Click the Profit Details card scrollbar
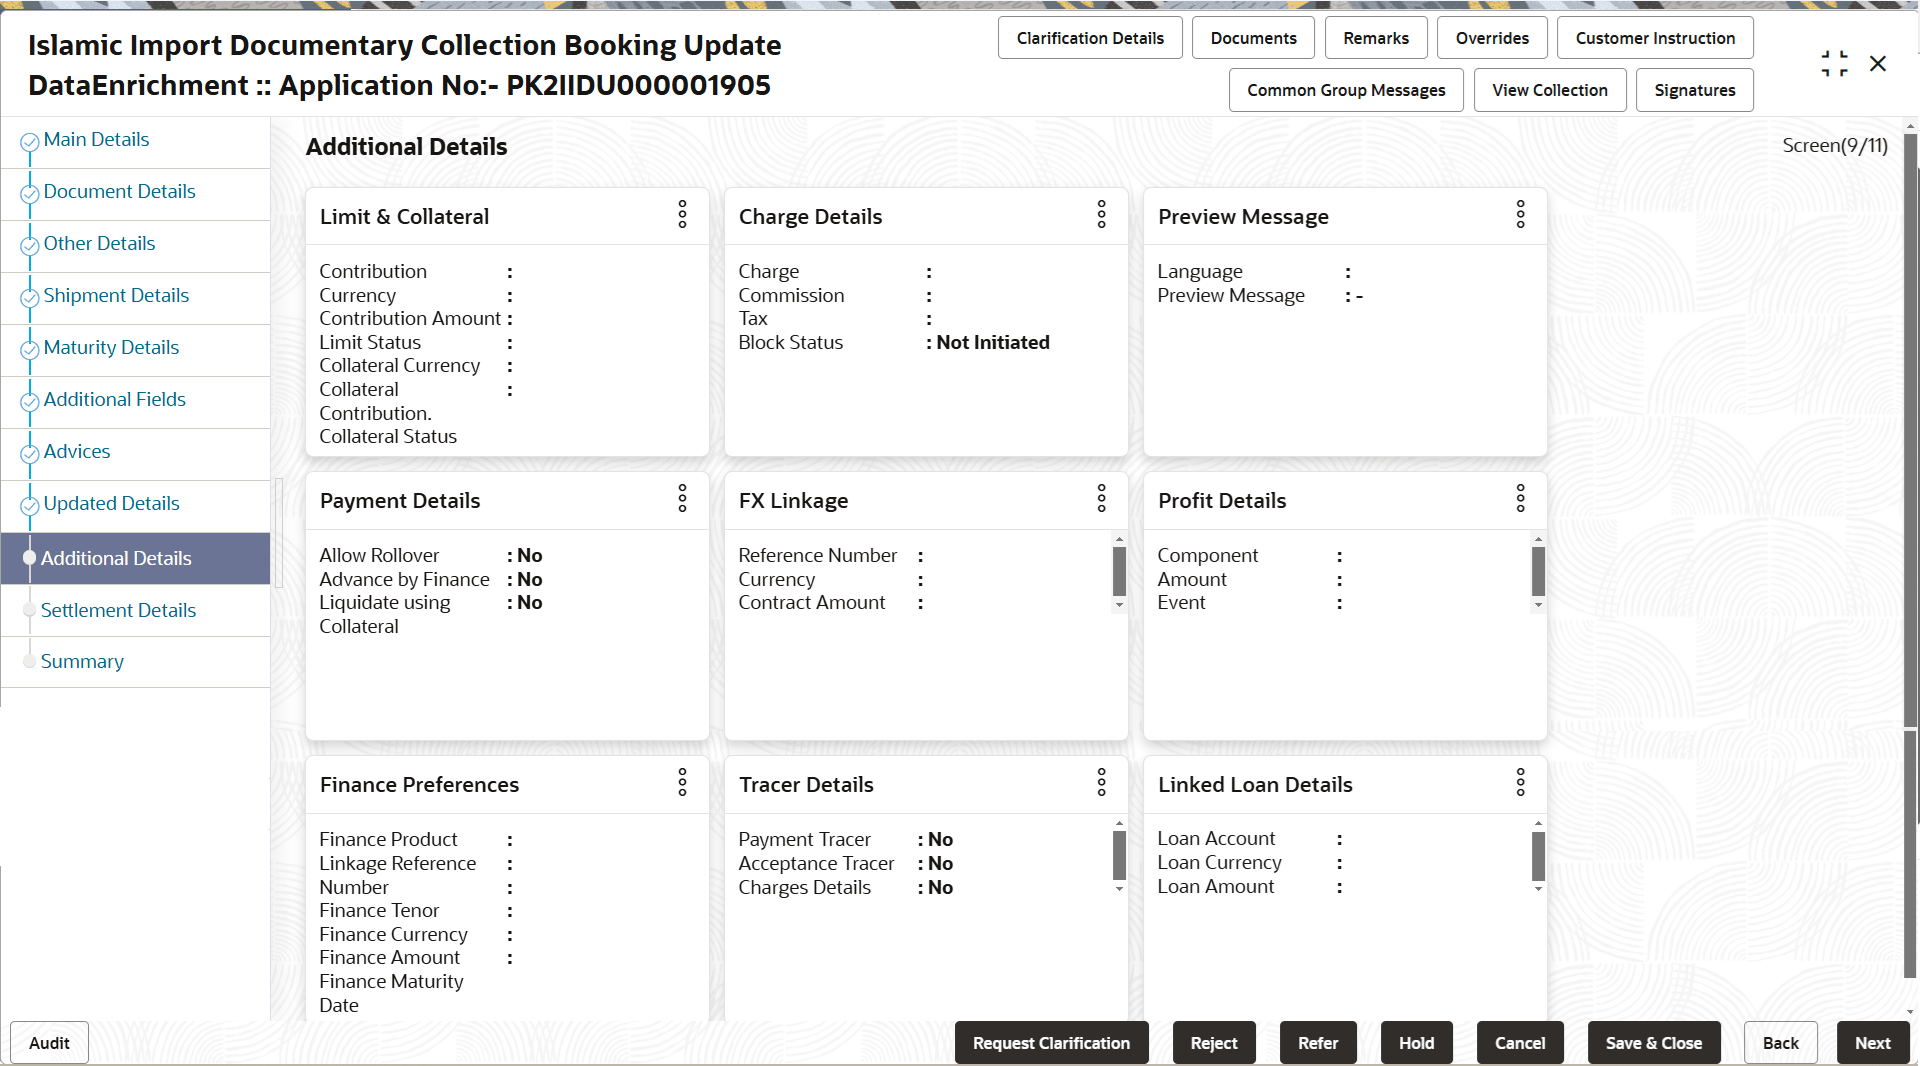Screen dimensions: 1920x1066 click(x=1538, y=572)
